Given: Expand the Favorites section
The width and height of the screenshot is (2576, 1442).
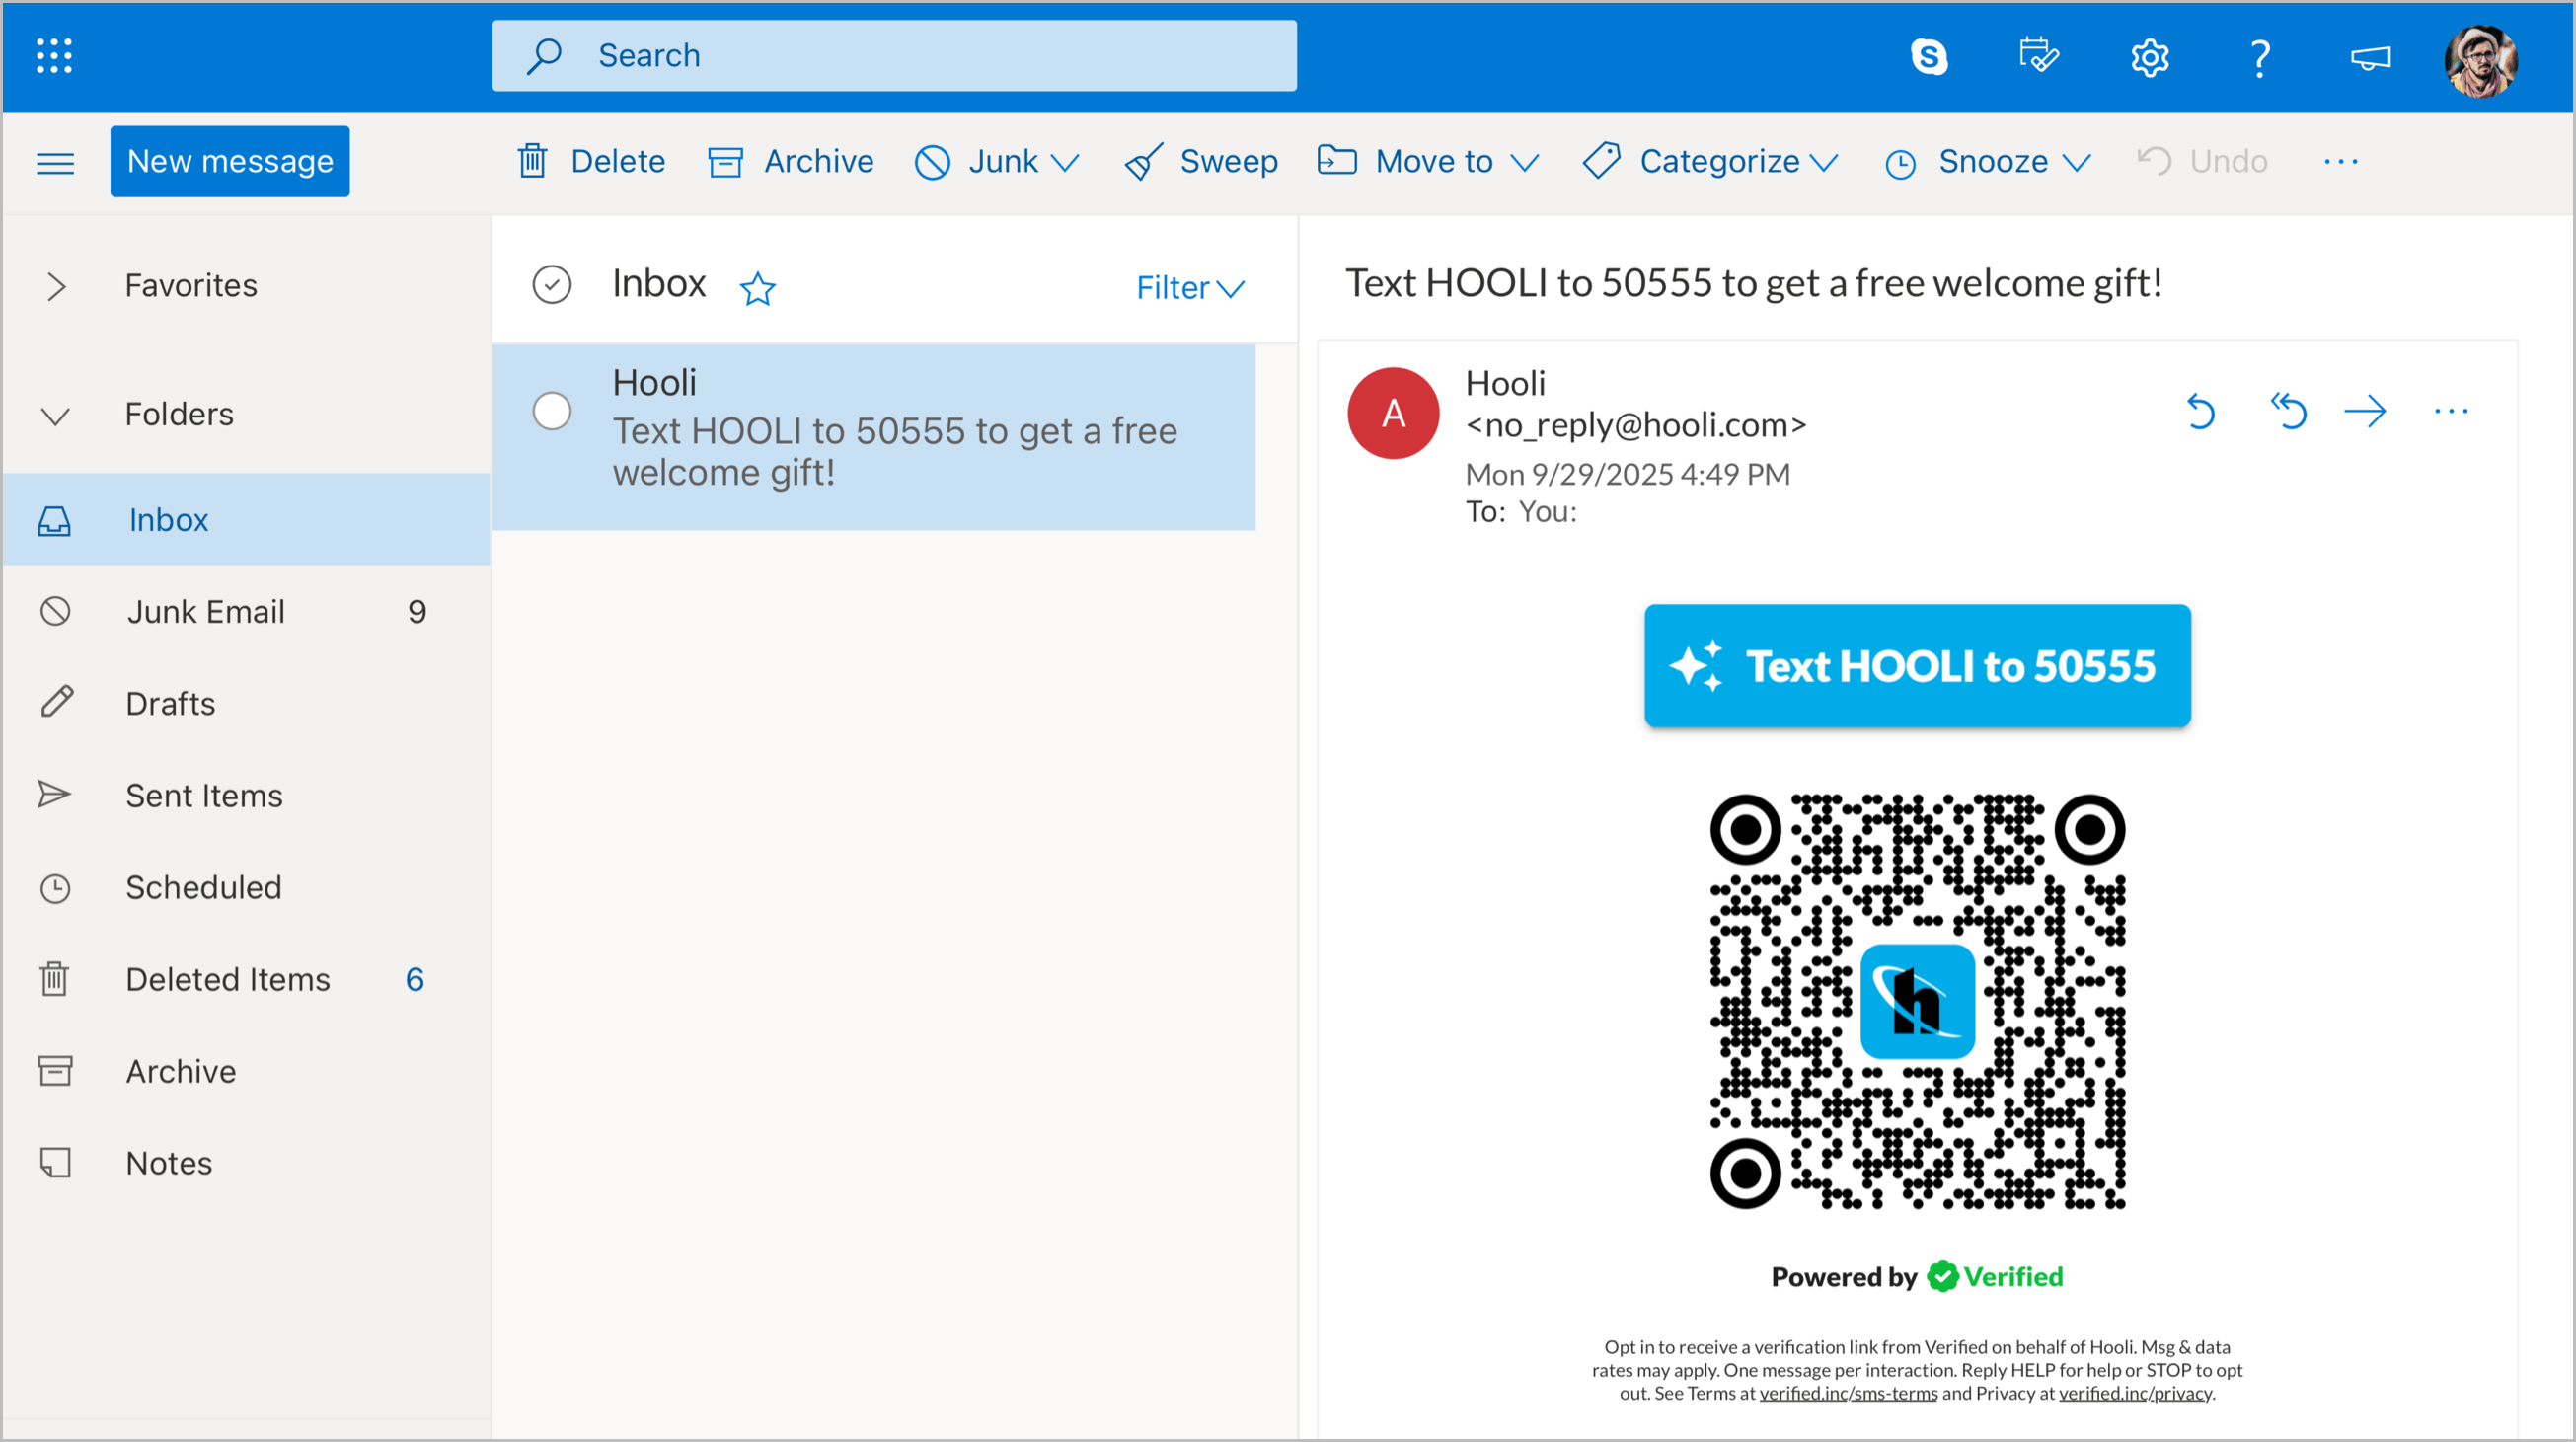Looking at the screenshot, I should point(57,286).
